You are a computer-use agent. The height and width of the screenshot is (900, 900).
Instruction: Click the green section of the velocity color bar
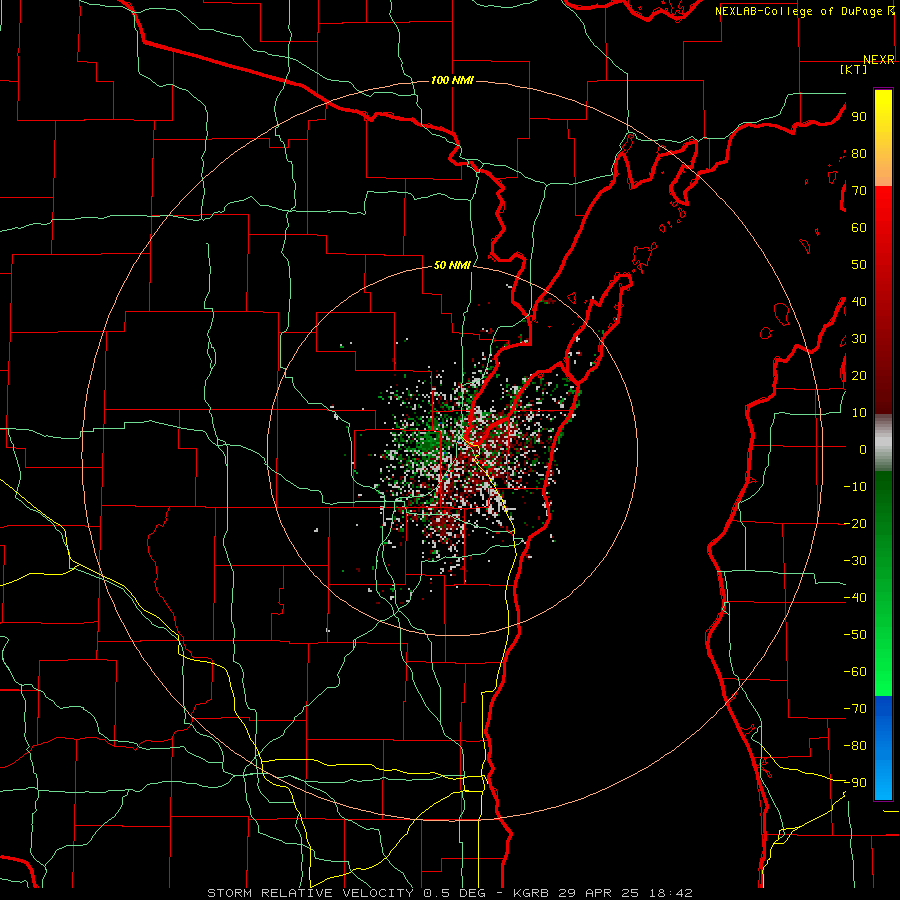pos(883,583)
